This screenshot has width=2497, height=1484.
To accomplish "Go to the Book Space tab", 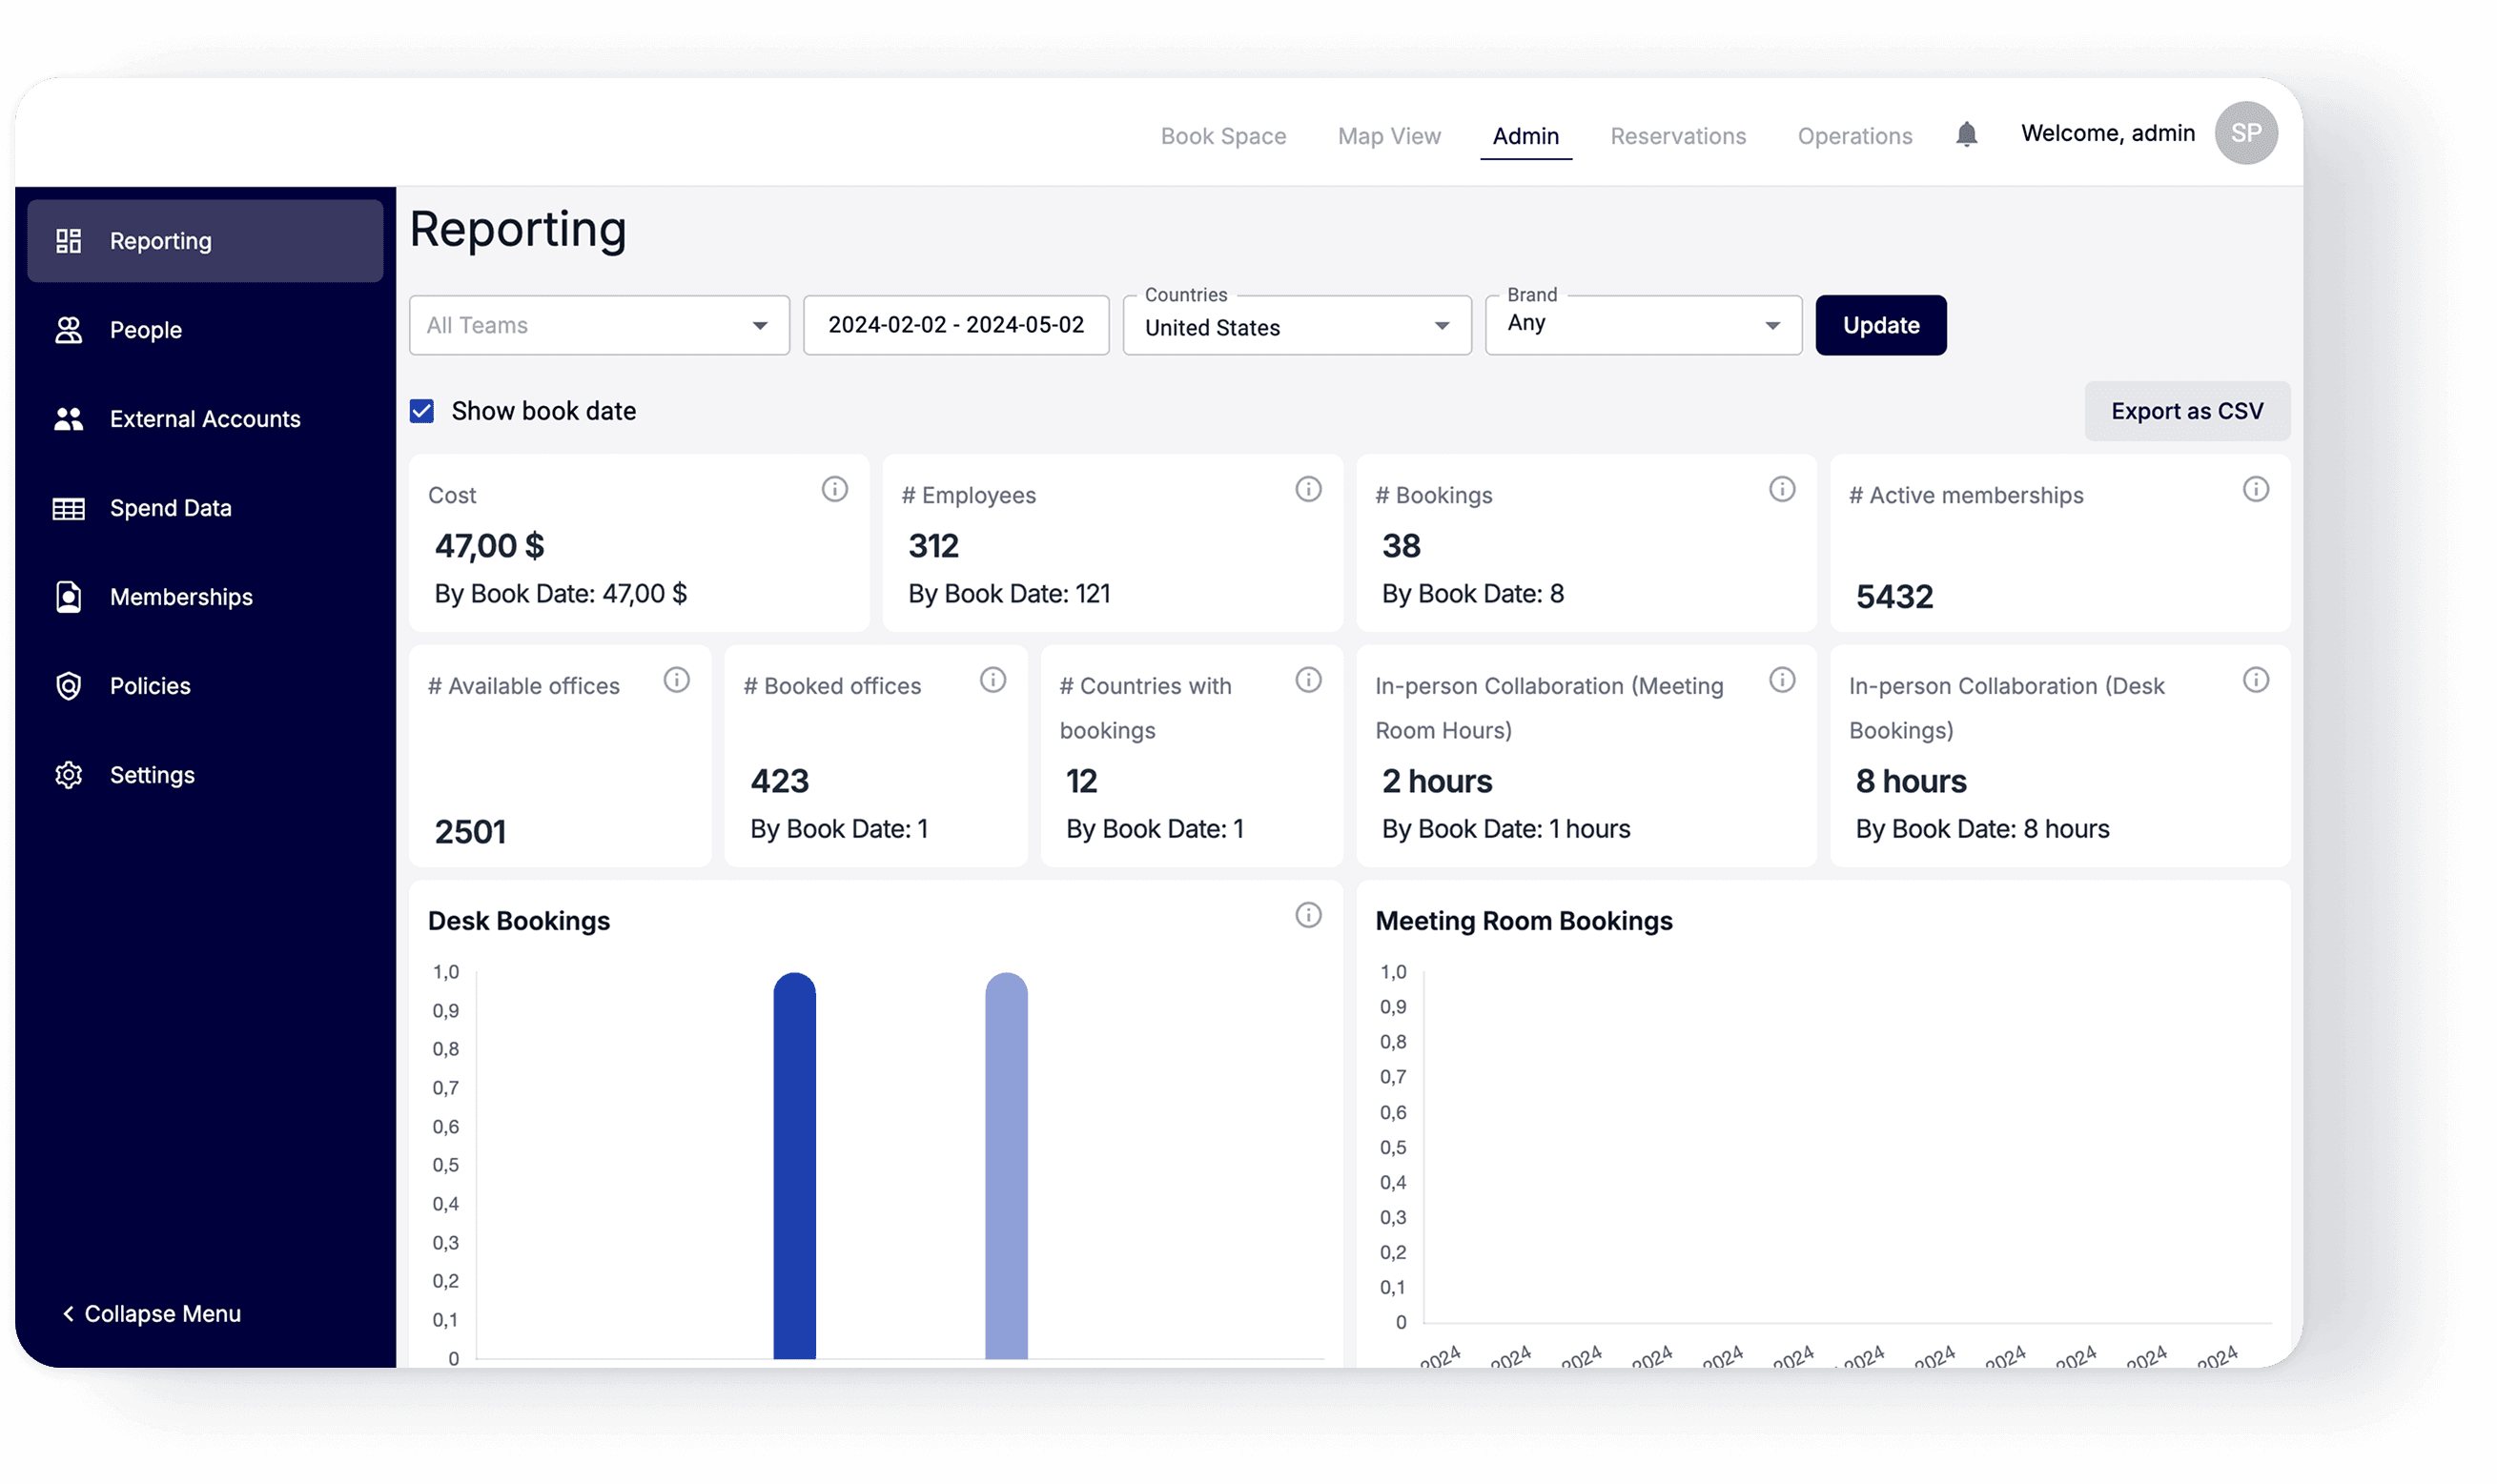I will pyautogui.click(x=1222, y=136).
